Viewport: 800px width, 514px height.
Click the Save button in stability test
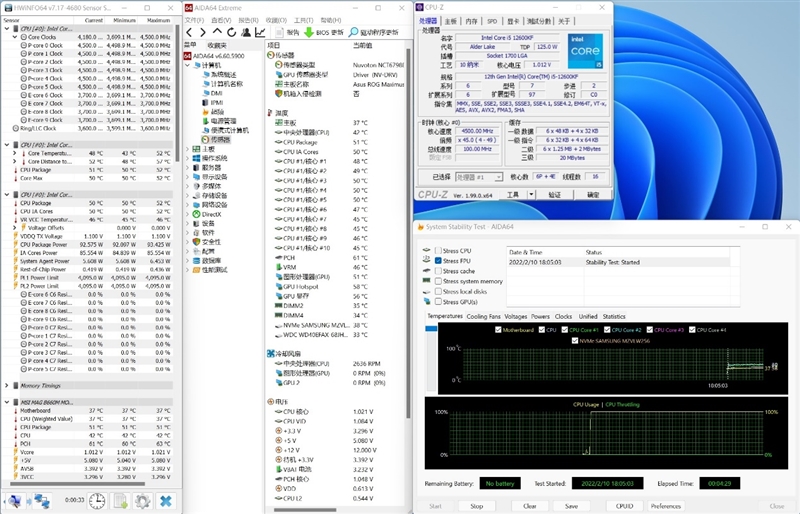[571, 506]
